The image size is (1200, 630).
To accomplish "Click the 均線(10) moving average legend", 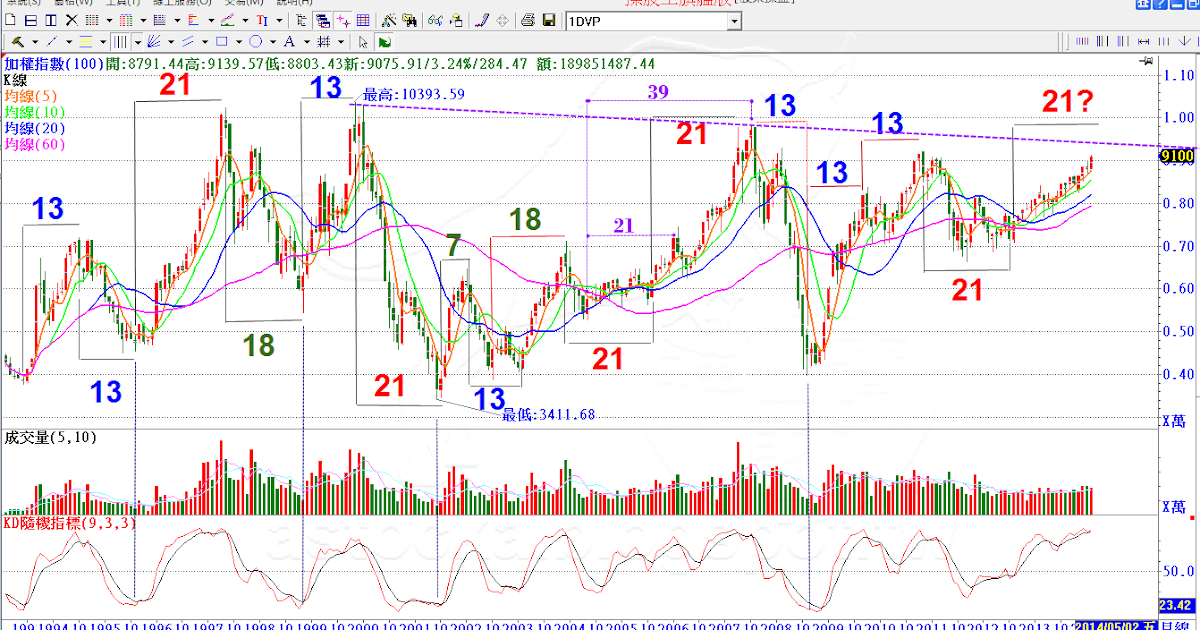I will 36,112.
